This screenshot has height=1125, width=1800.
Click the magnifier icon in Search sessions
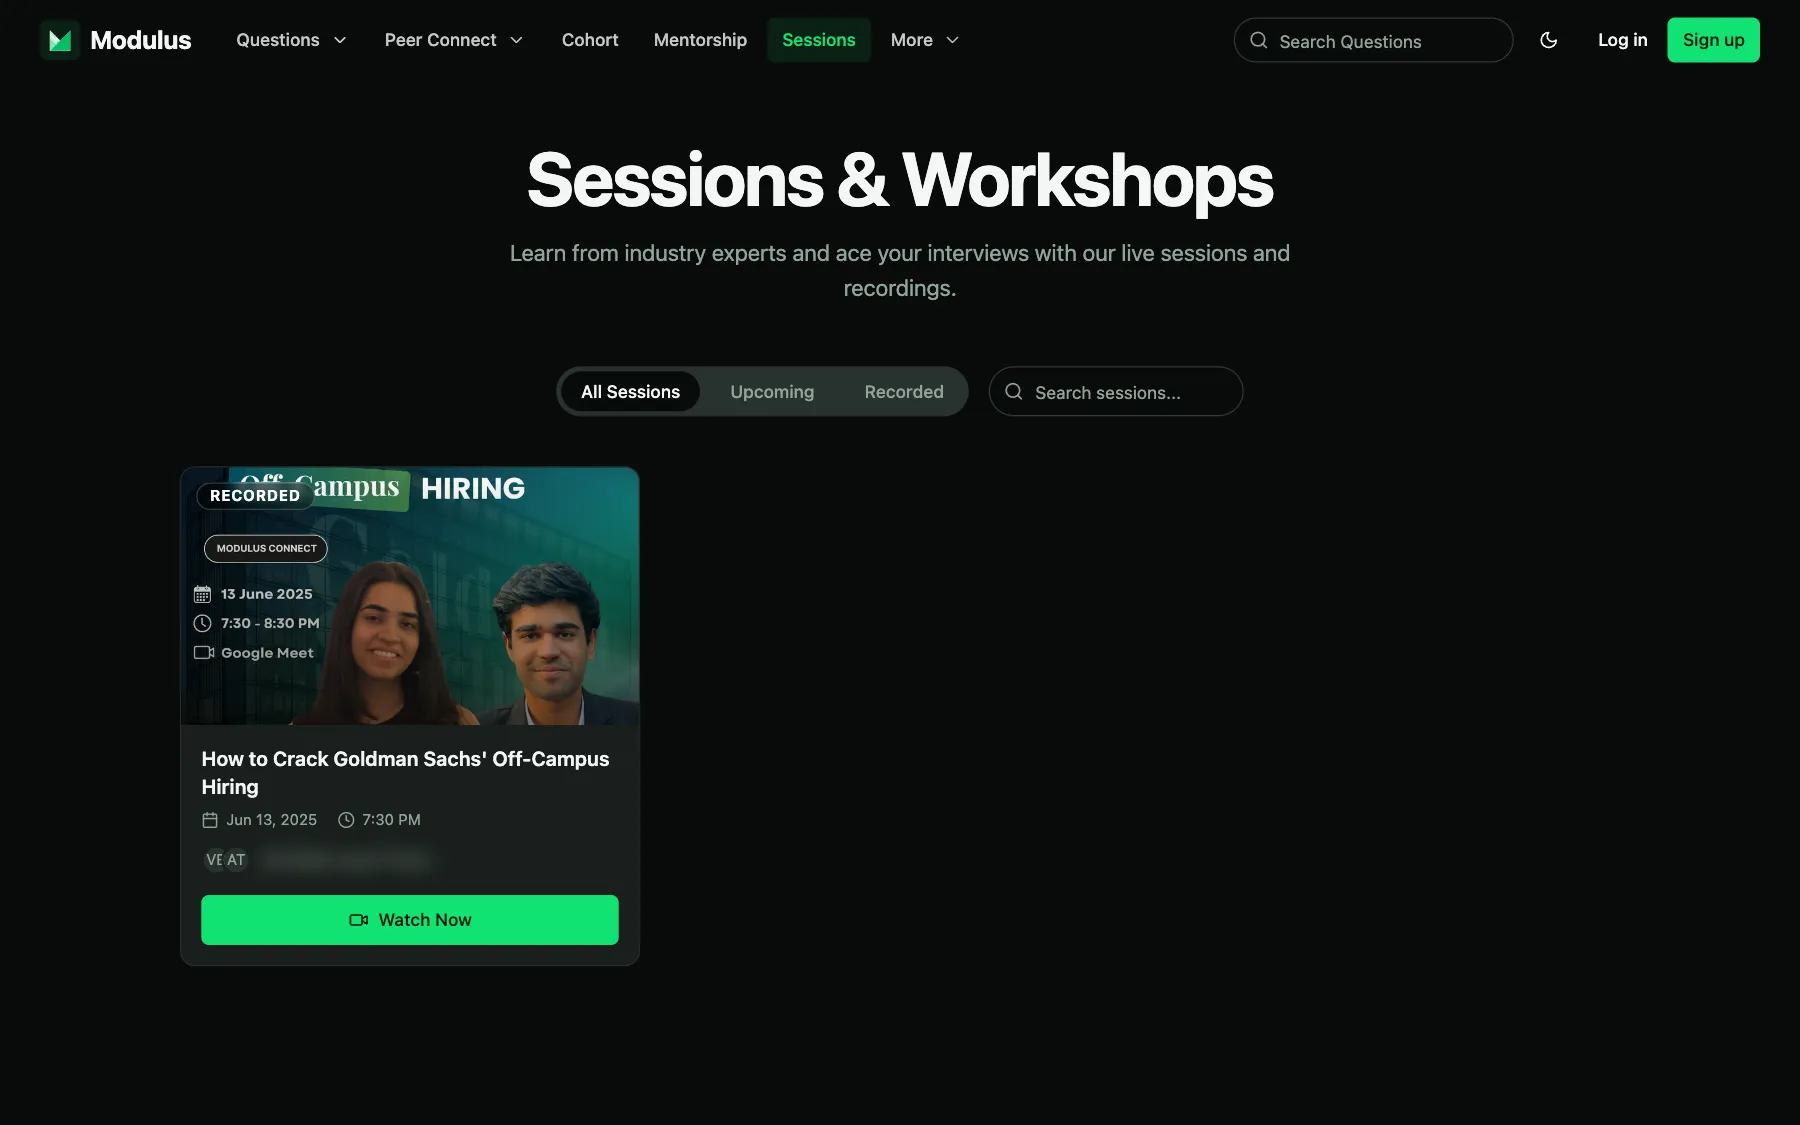pos(1014,391)
